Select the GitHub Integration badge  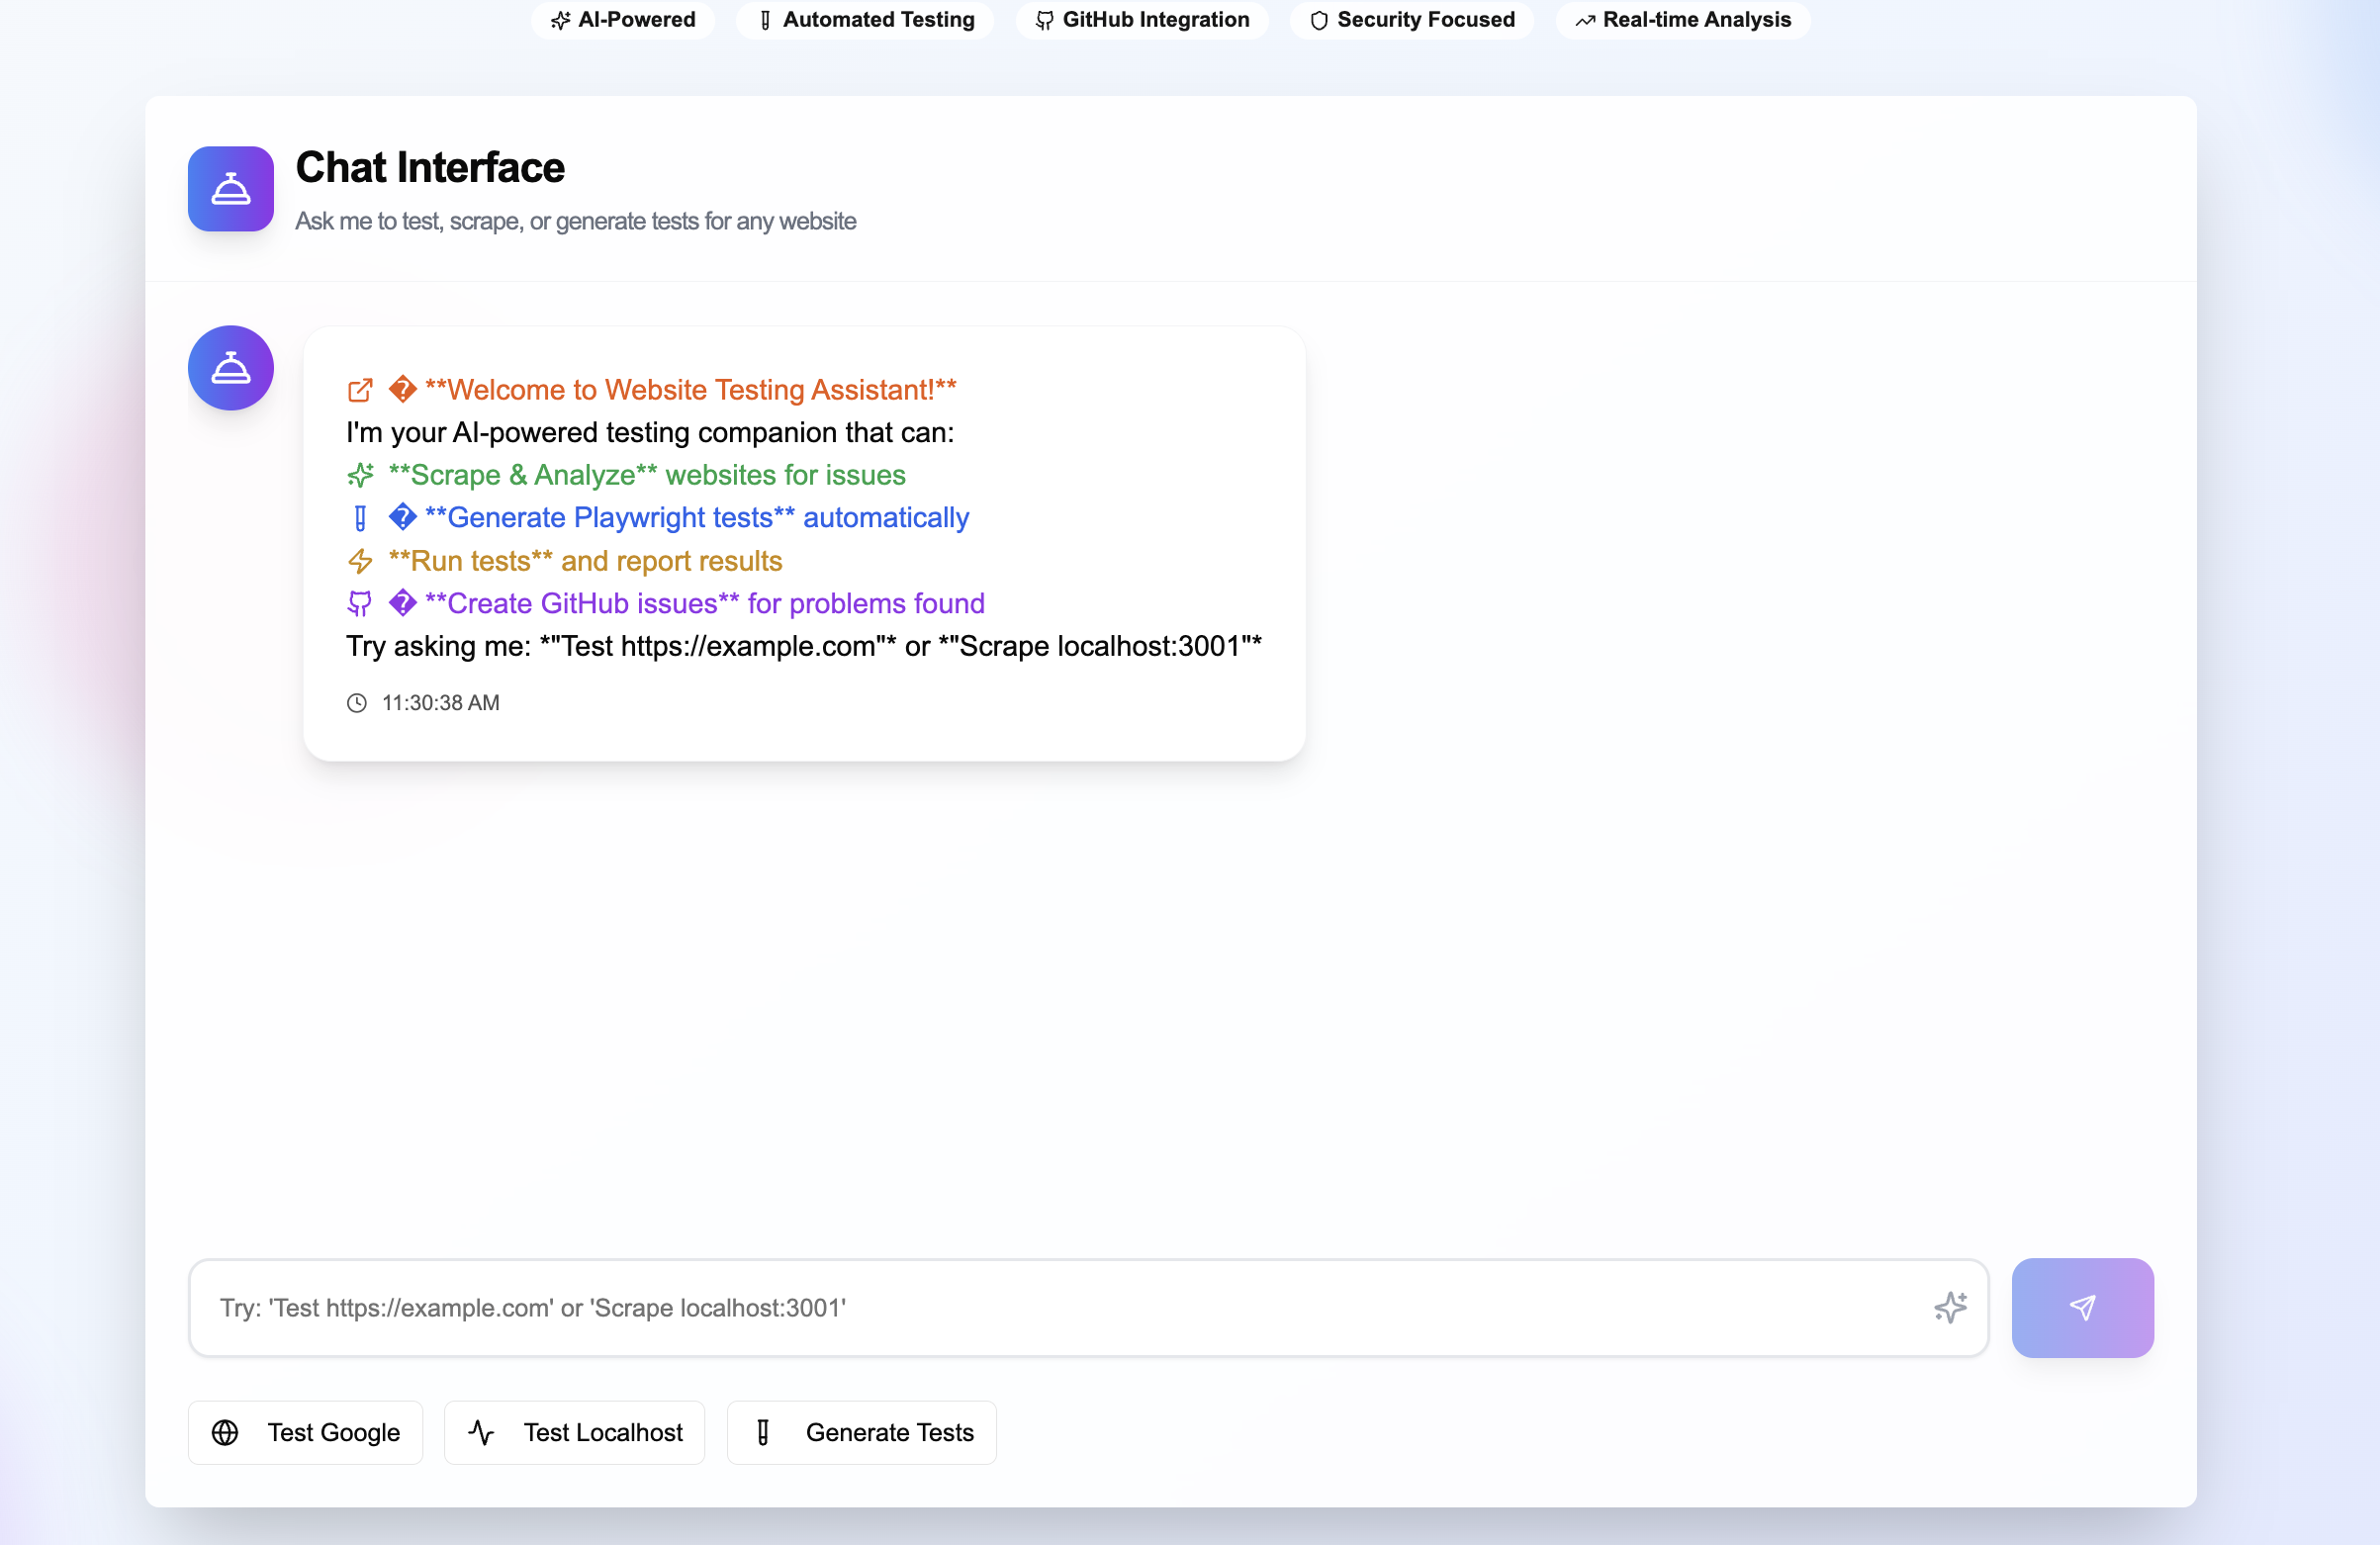[1142, 20]
